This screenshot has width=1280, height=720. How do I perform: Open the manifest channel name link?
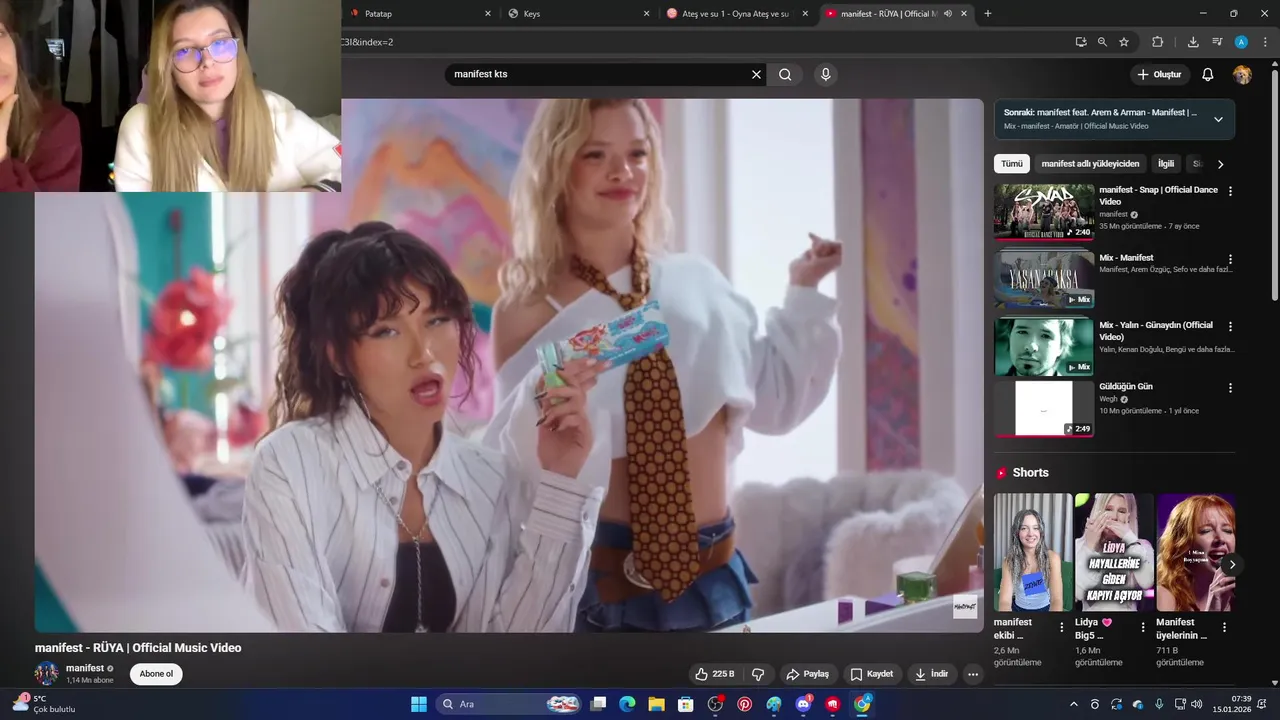point(85,668)
